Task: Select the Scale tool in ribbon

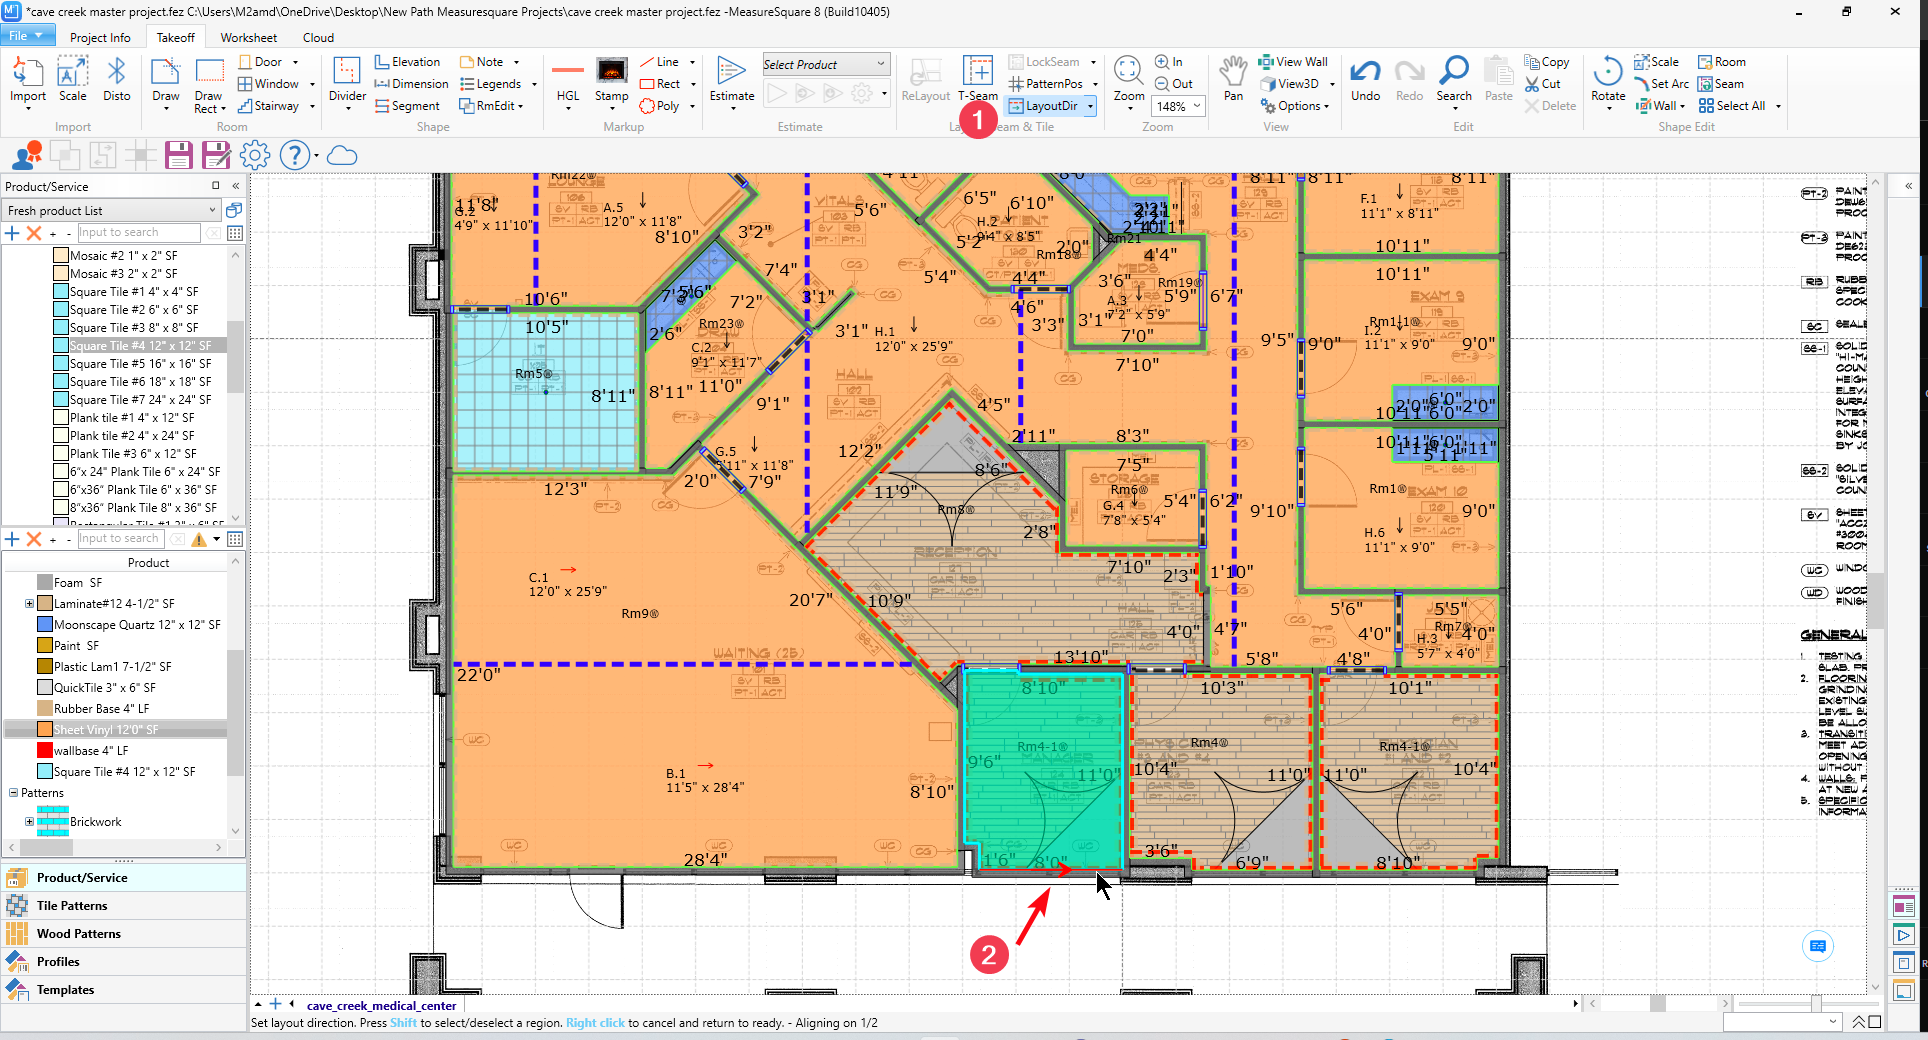Action: click(x=72, y=78)
